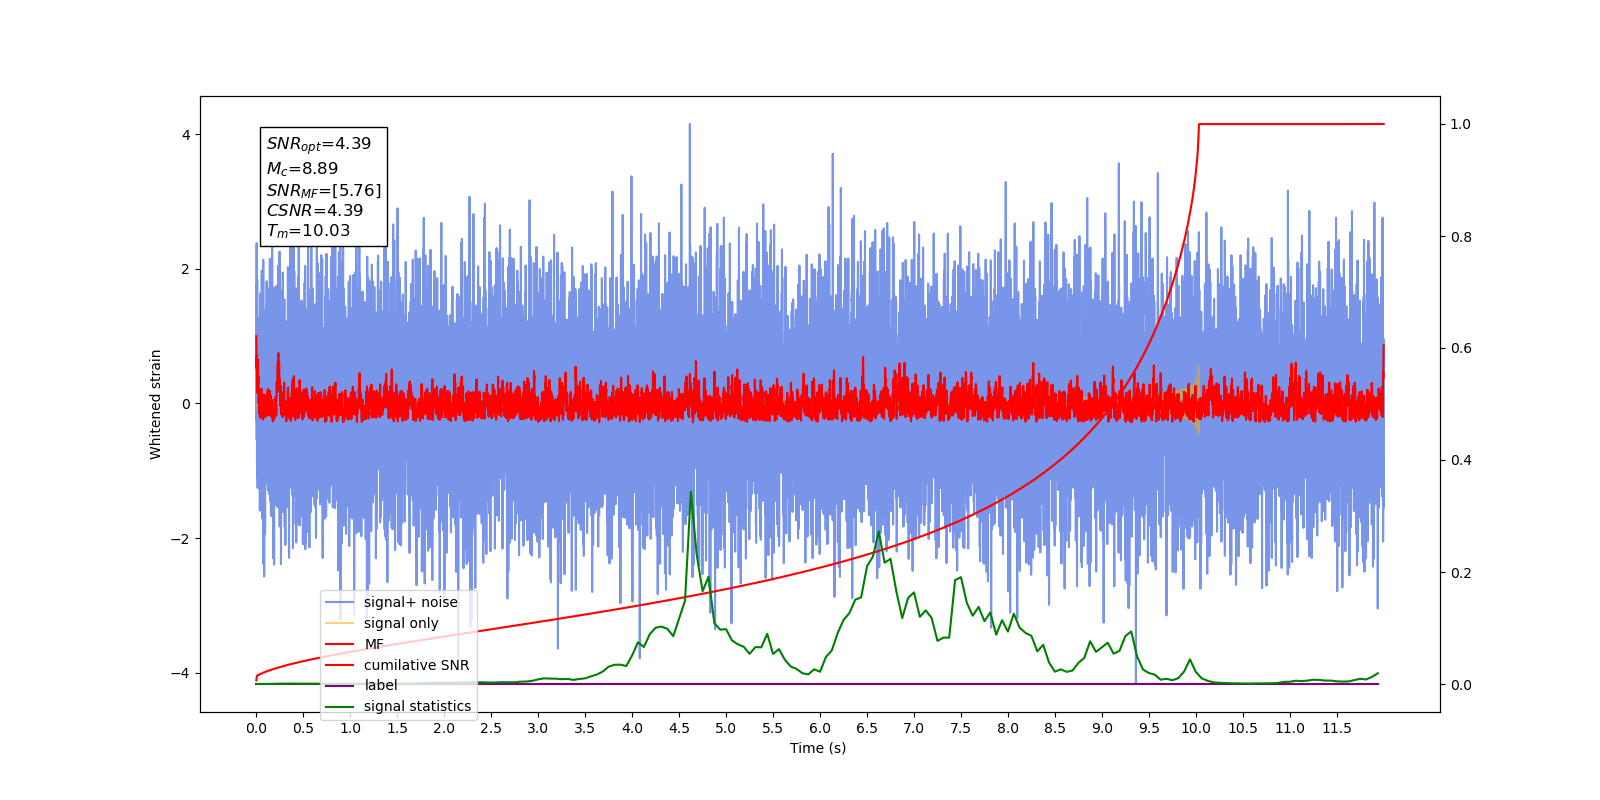Select the 'cumilative SNR' legend label
The height and width of the screenshot is (800, 1600).
pos(416,665)
